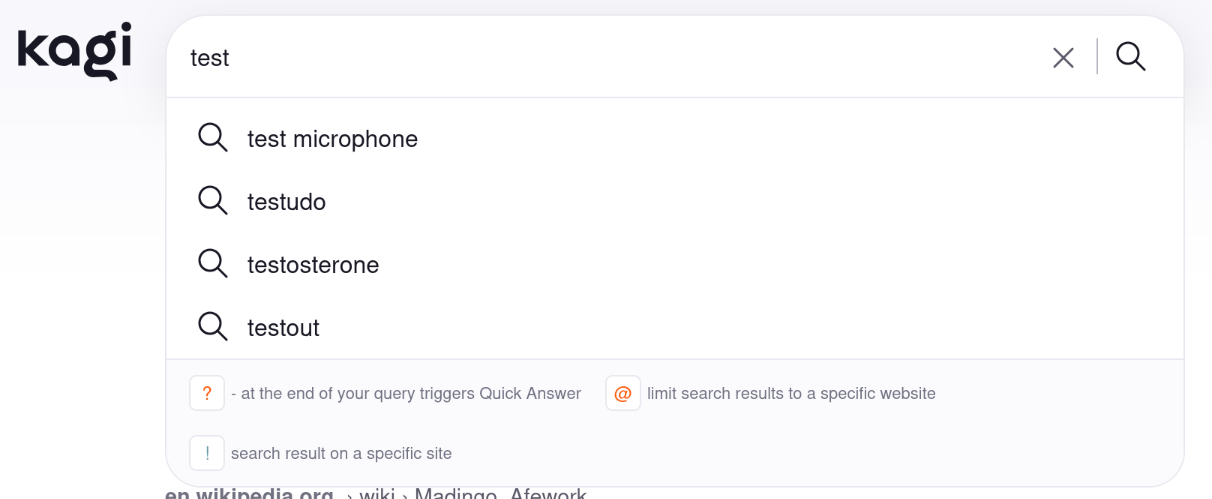1212x499 pixels.
Task: Click magnifier icon beside "test microphone"
Action: pos(213,138)
